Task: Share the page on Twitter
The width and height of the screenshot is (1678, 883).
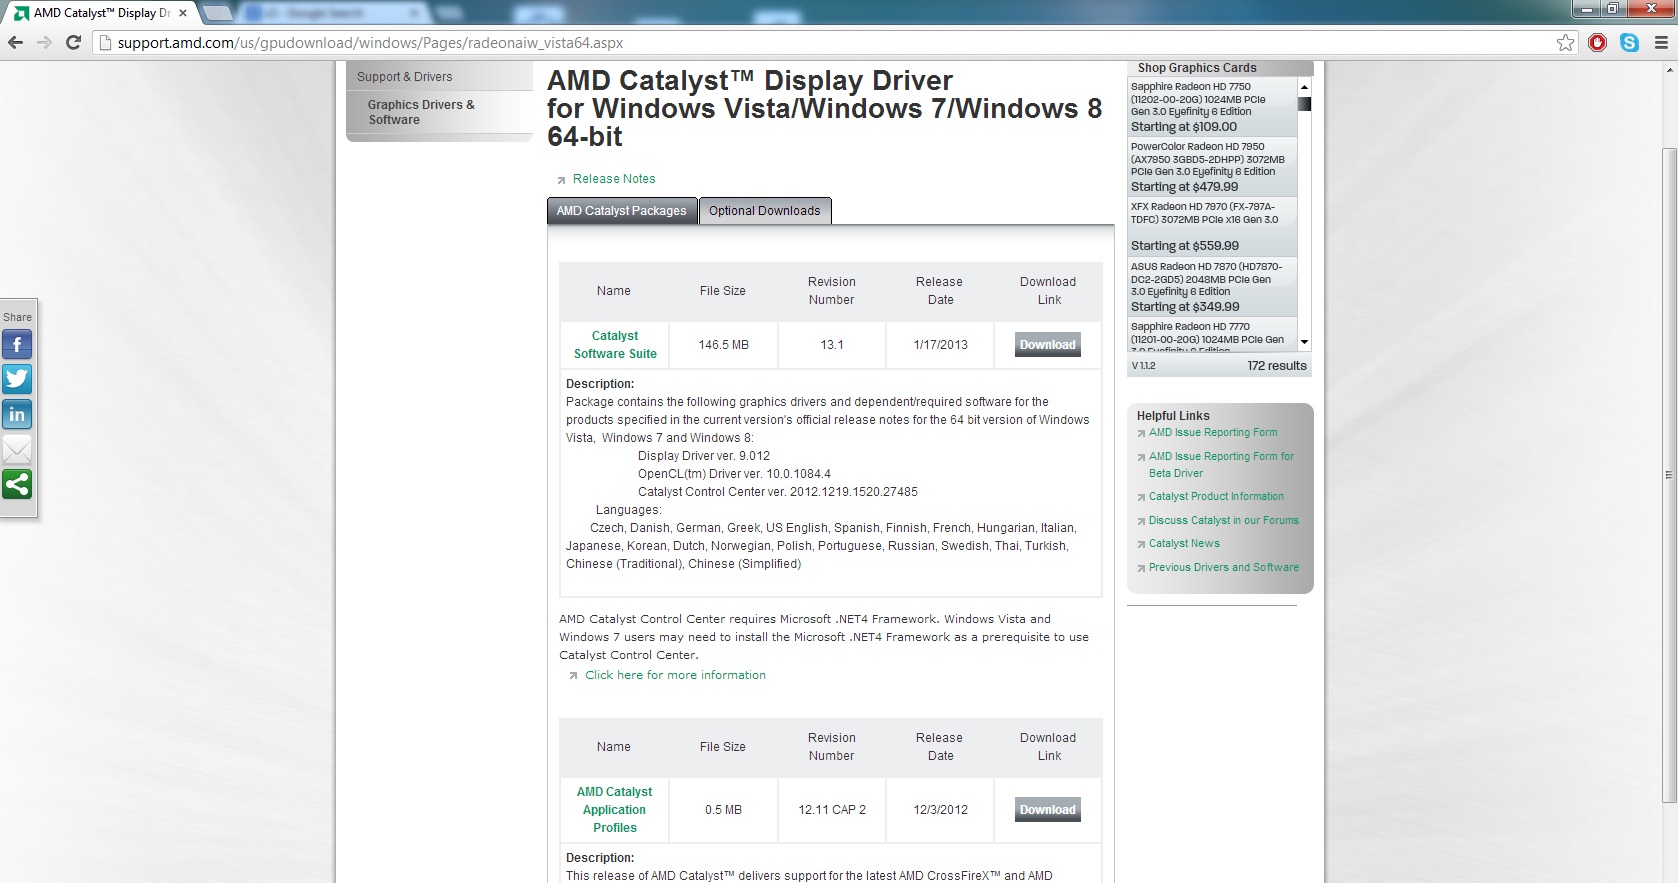Action: pos(17,379)
